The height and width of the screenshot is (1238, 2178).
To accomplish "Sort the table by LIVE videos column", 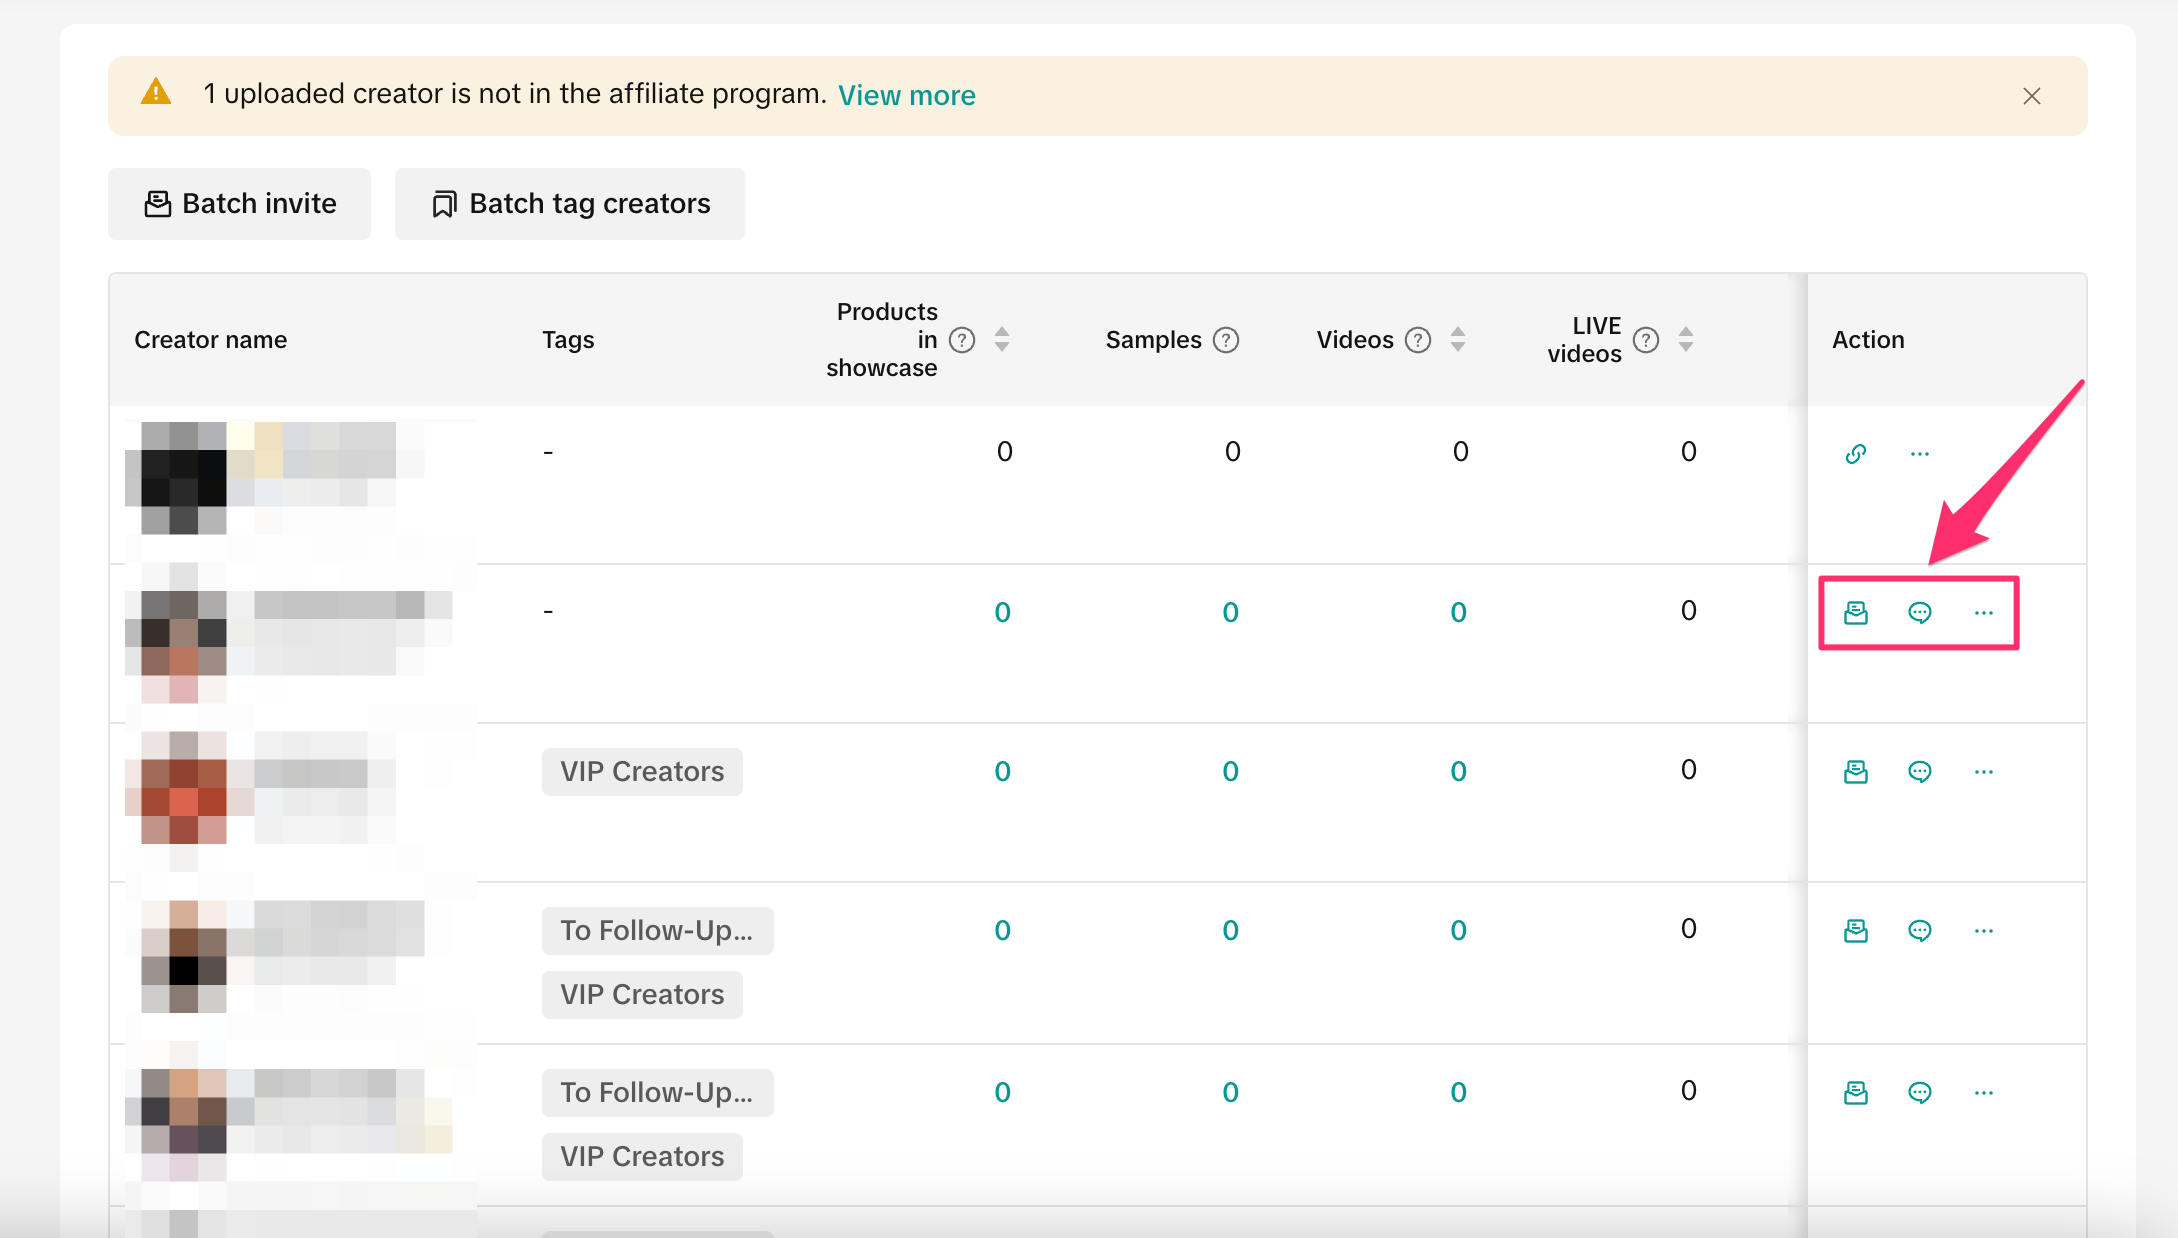I will 1685,340.
